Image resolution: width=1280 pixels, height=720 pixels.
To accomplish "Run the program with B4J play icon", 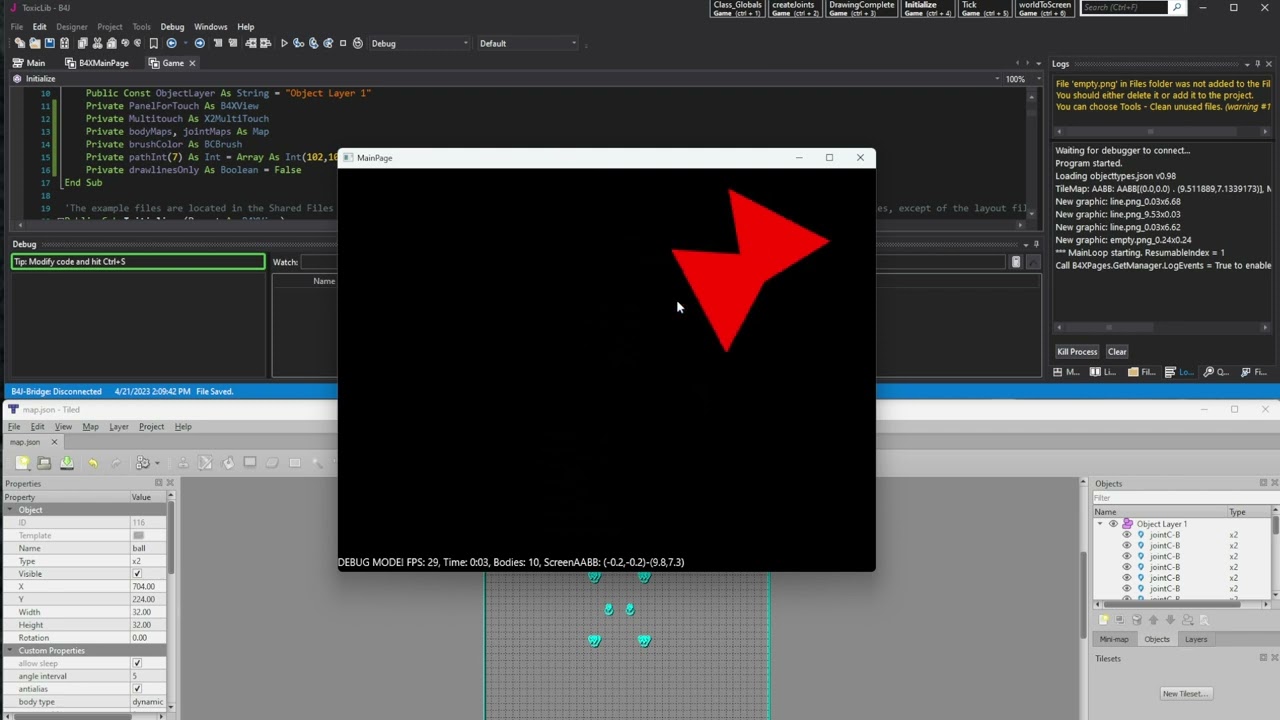I will [285, 43].
